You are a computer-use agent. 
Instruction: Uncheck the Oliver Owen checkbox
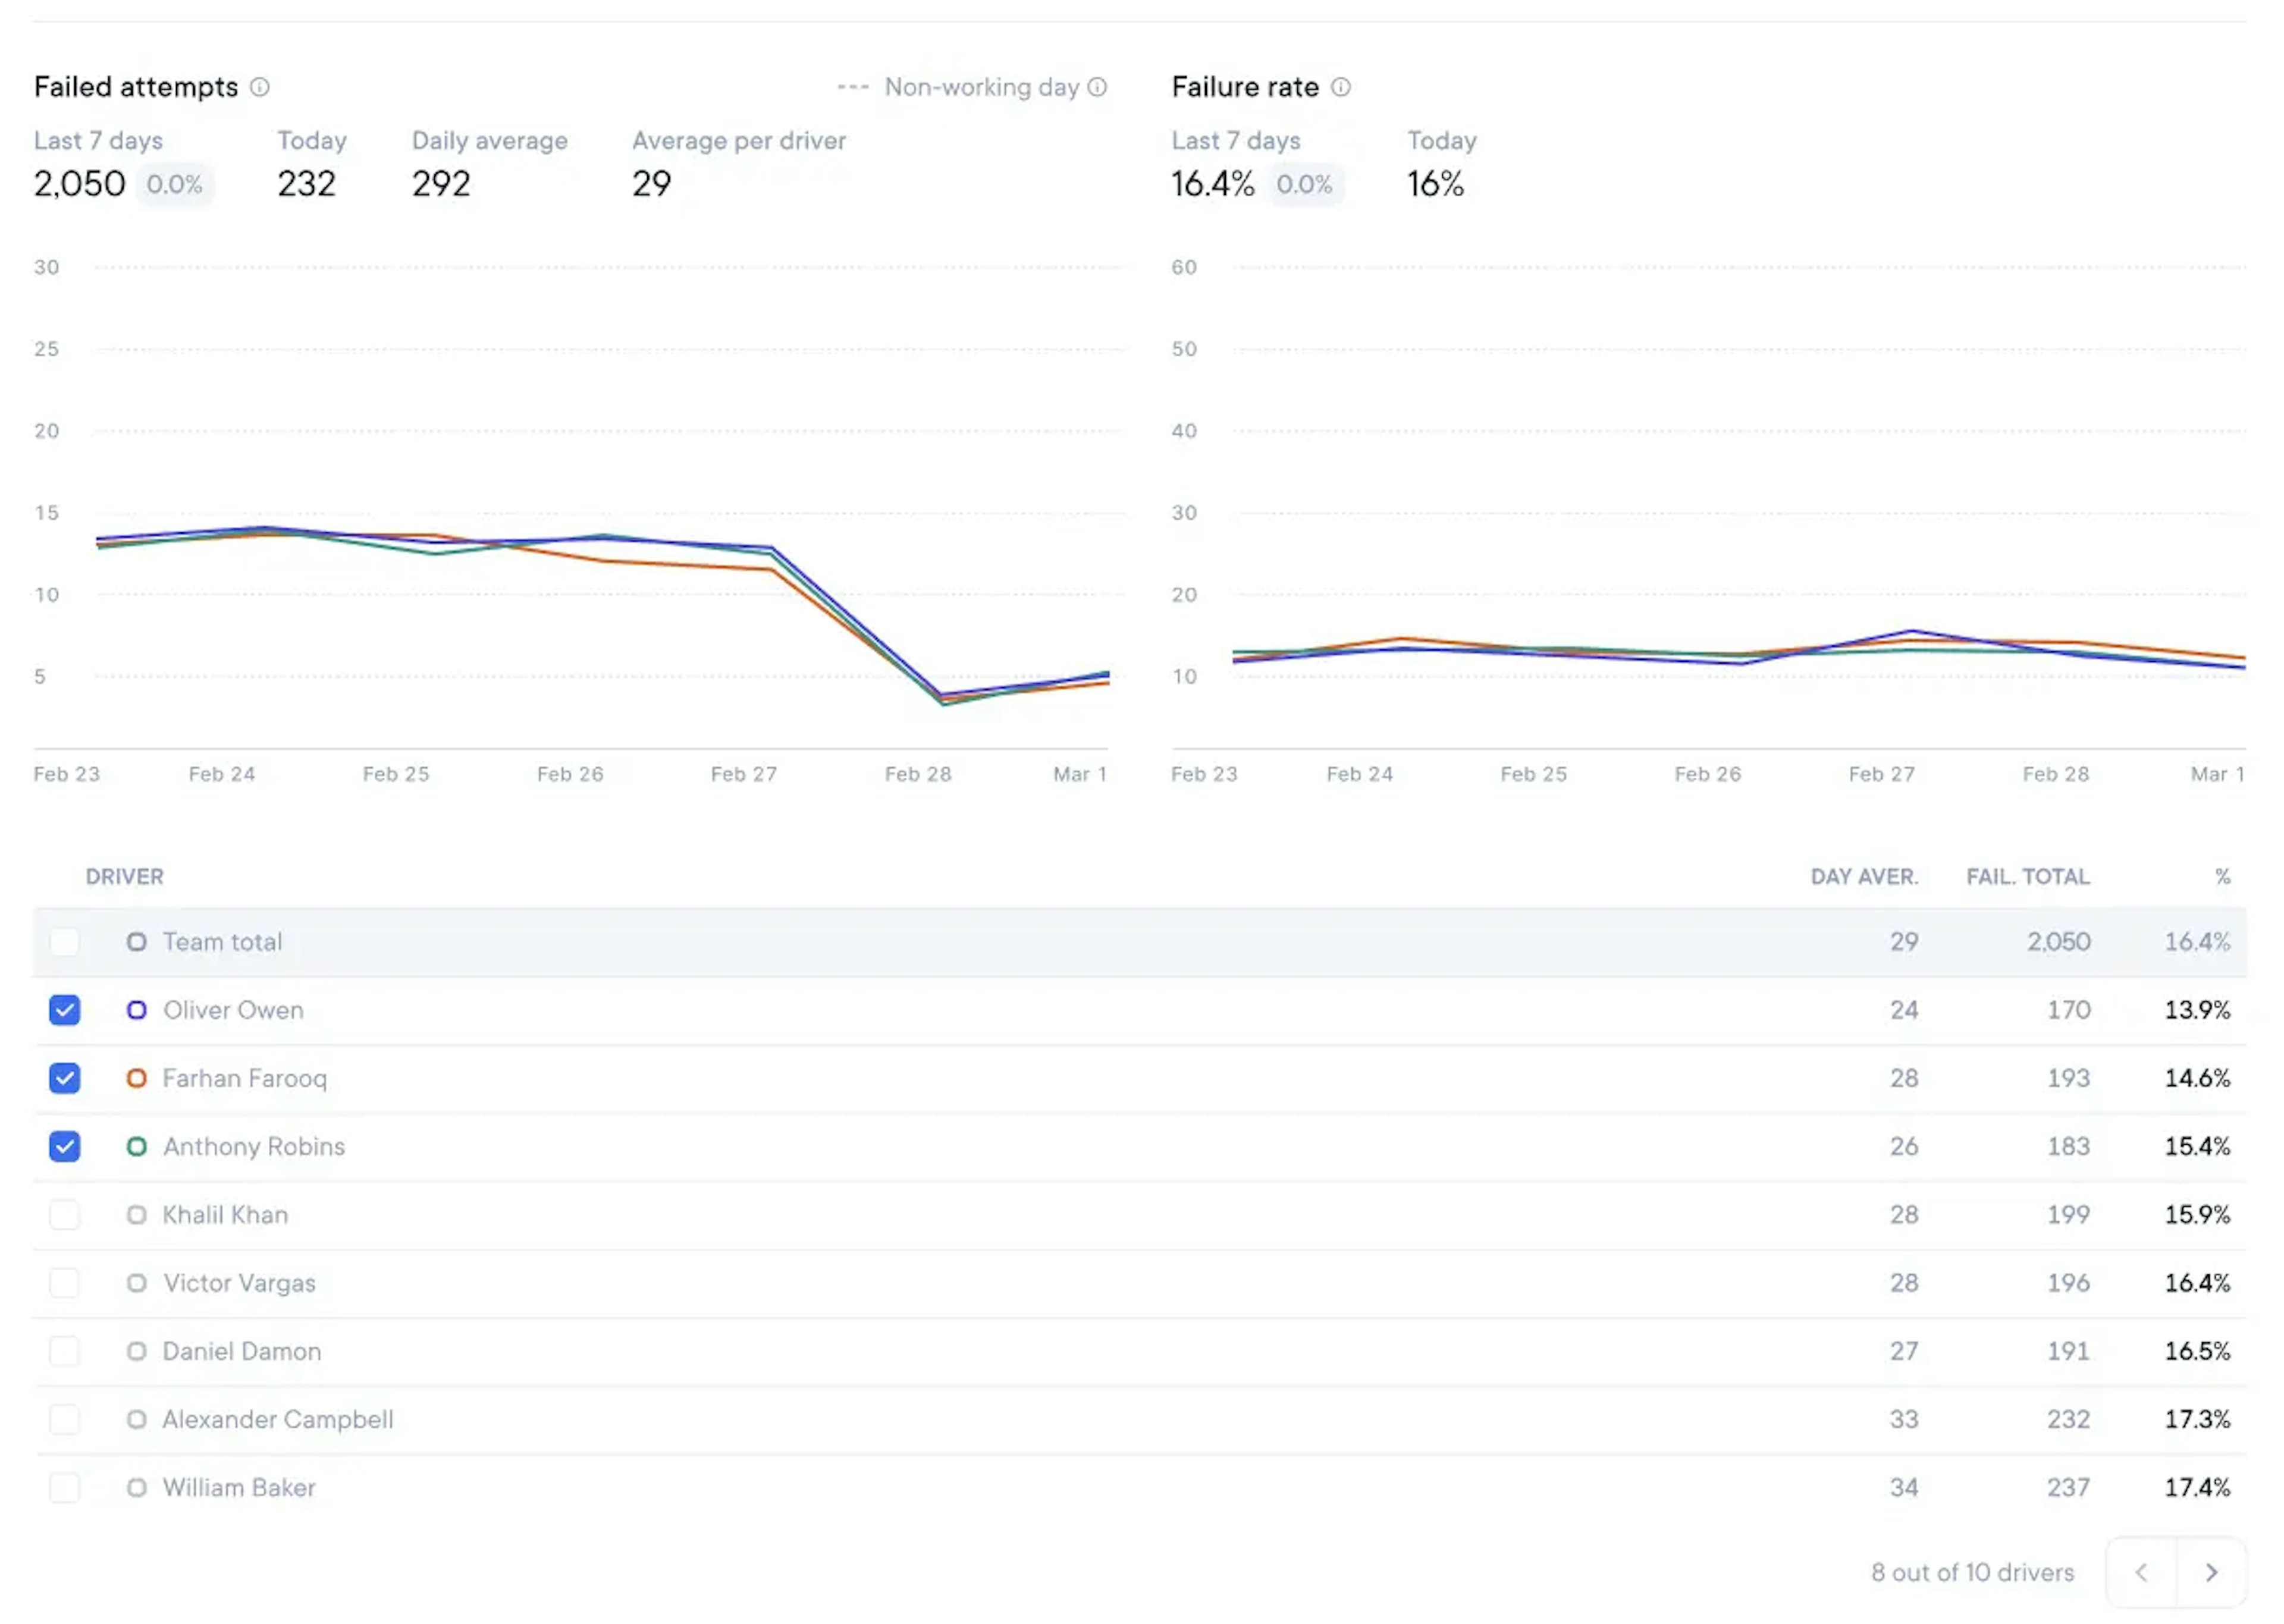65,1010
